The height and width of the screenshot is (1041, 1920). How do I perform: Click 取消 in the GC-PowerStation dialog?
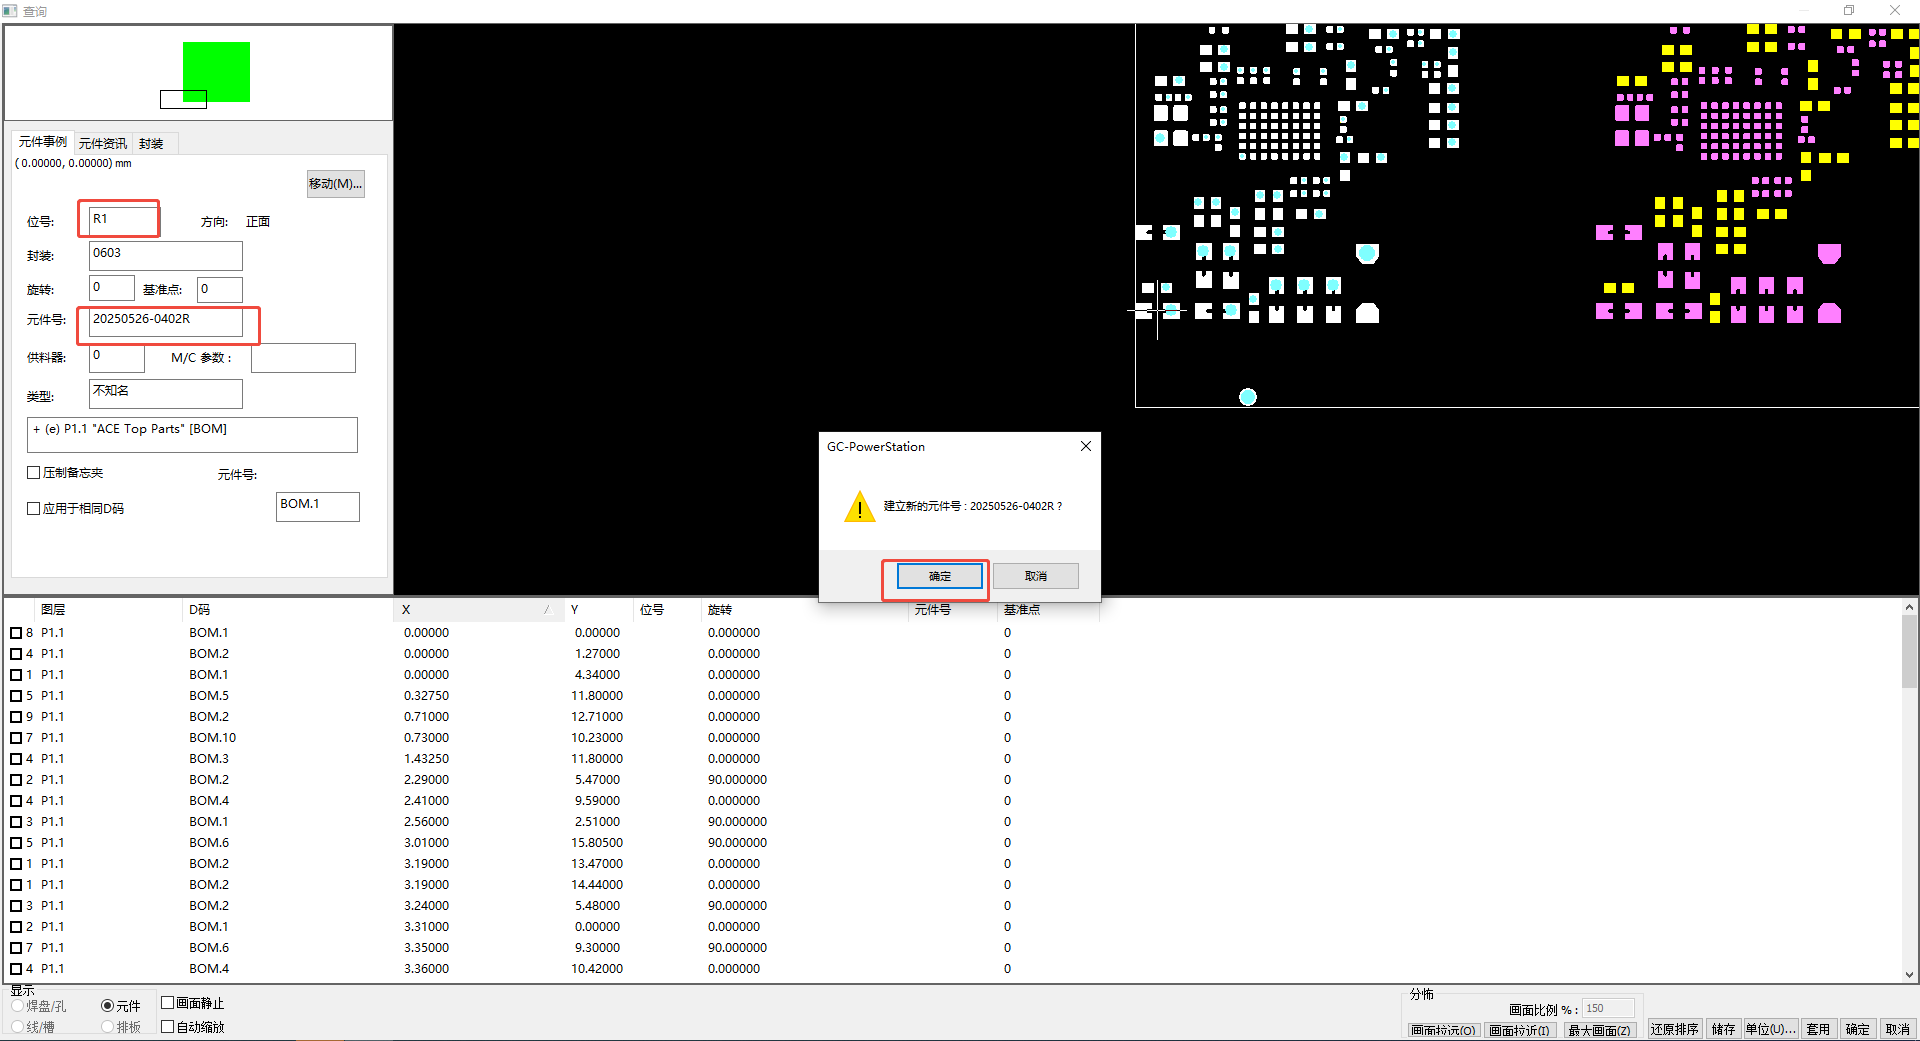[1035, 576]
